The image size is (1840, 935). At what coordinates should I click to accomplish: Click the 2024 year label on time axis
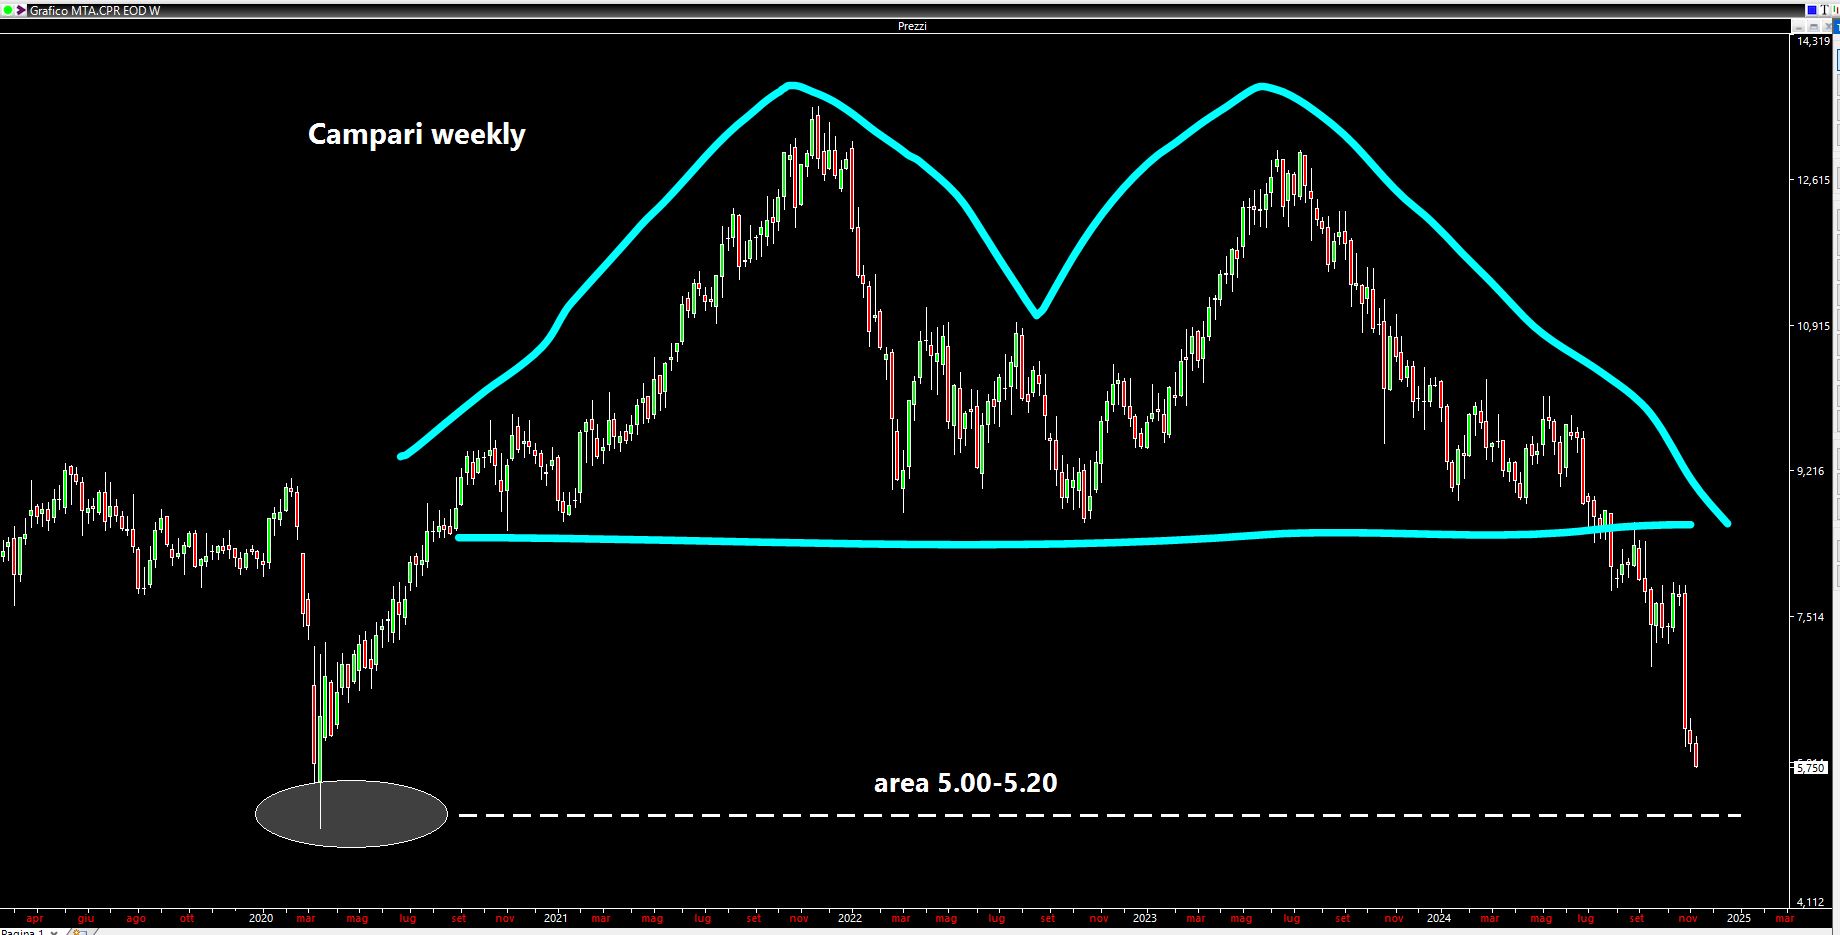point(1438,918)
